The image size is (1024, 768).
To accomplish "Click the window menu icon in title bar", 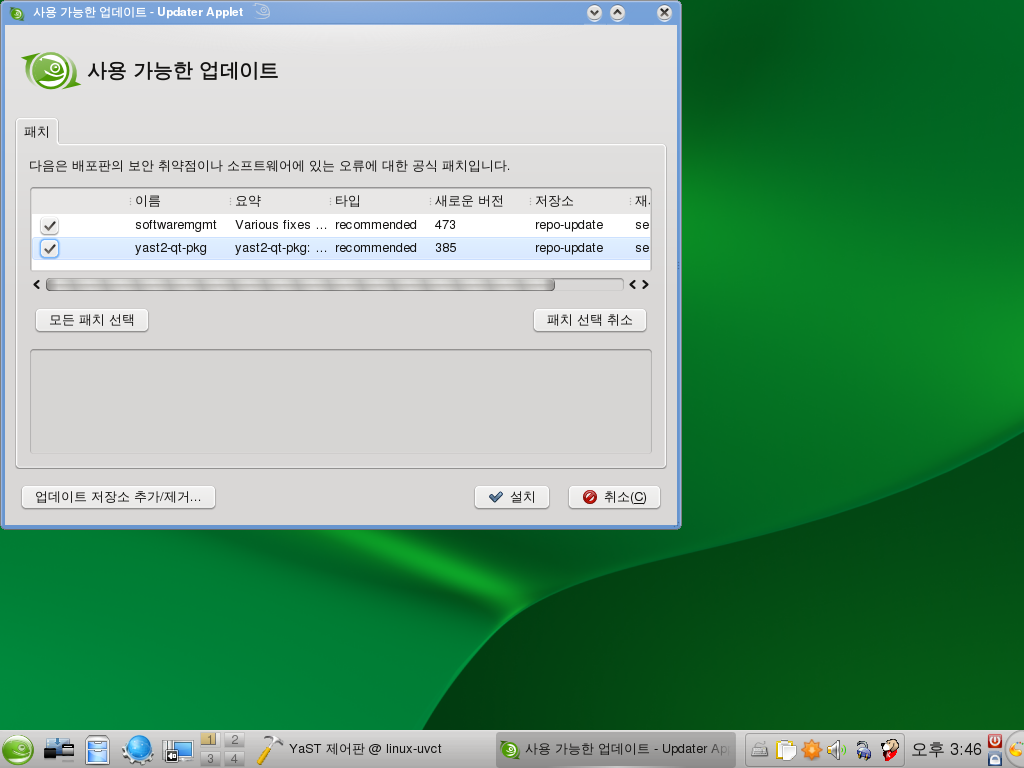I will tap(16, 12).
